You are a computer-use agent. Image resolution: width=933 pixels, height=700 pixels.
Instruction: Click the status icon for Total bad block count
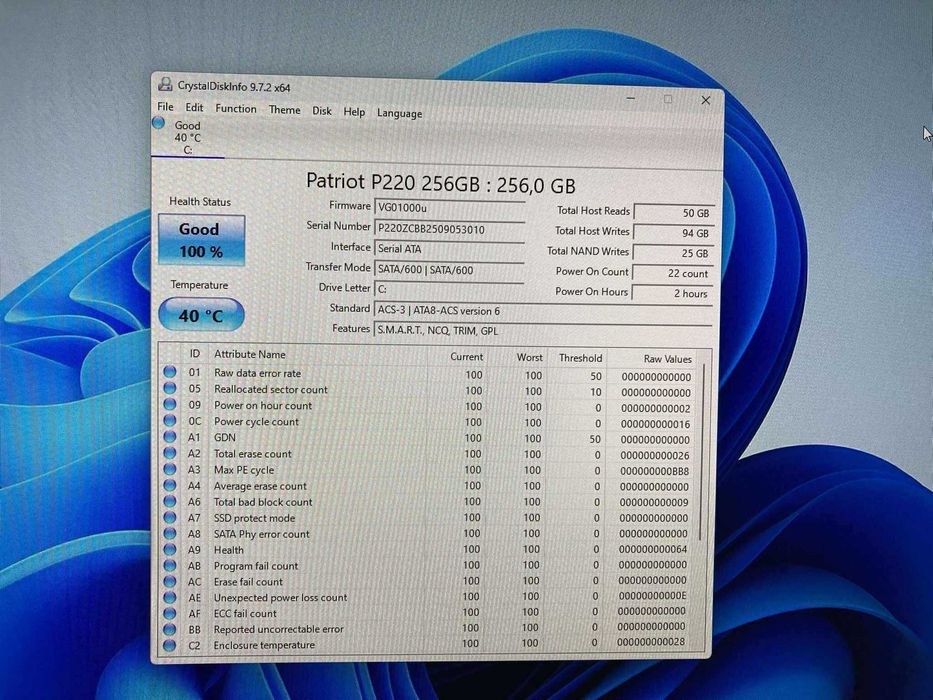[x=170, y=501]
